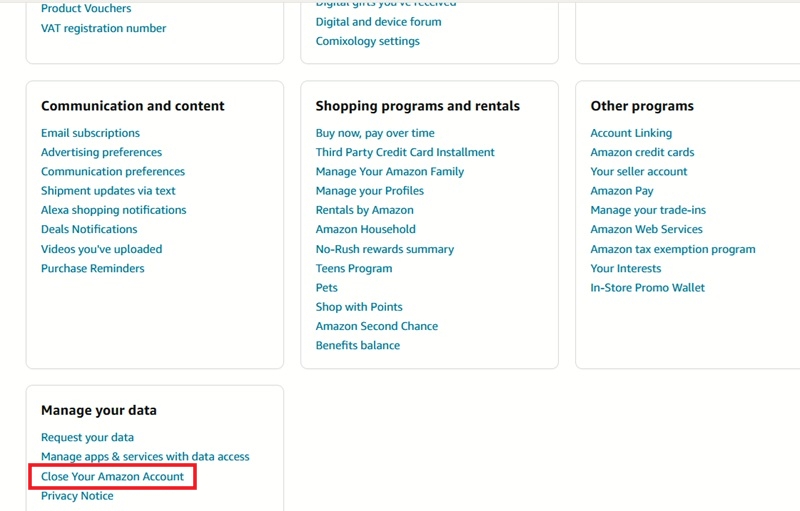Open Amazon Pay link
This screenshot has height=511, width=800.
pos(622,191)
